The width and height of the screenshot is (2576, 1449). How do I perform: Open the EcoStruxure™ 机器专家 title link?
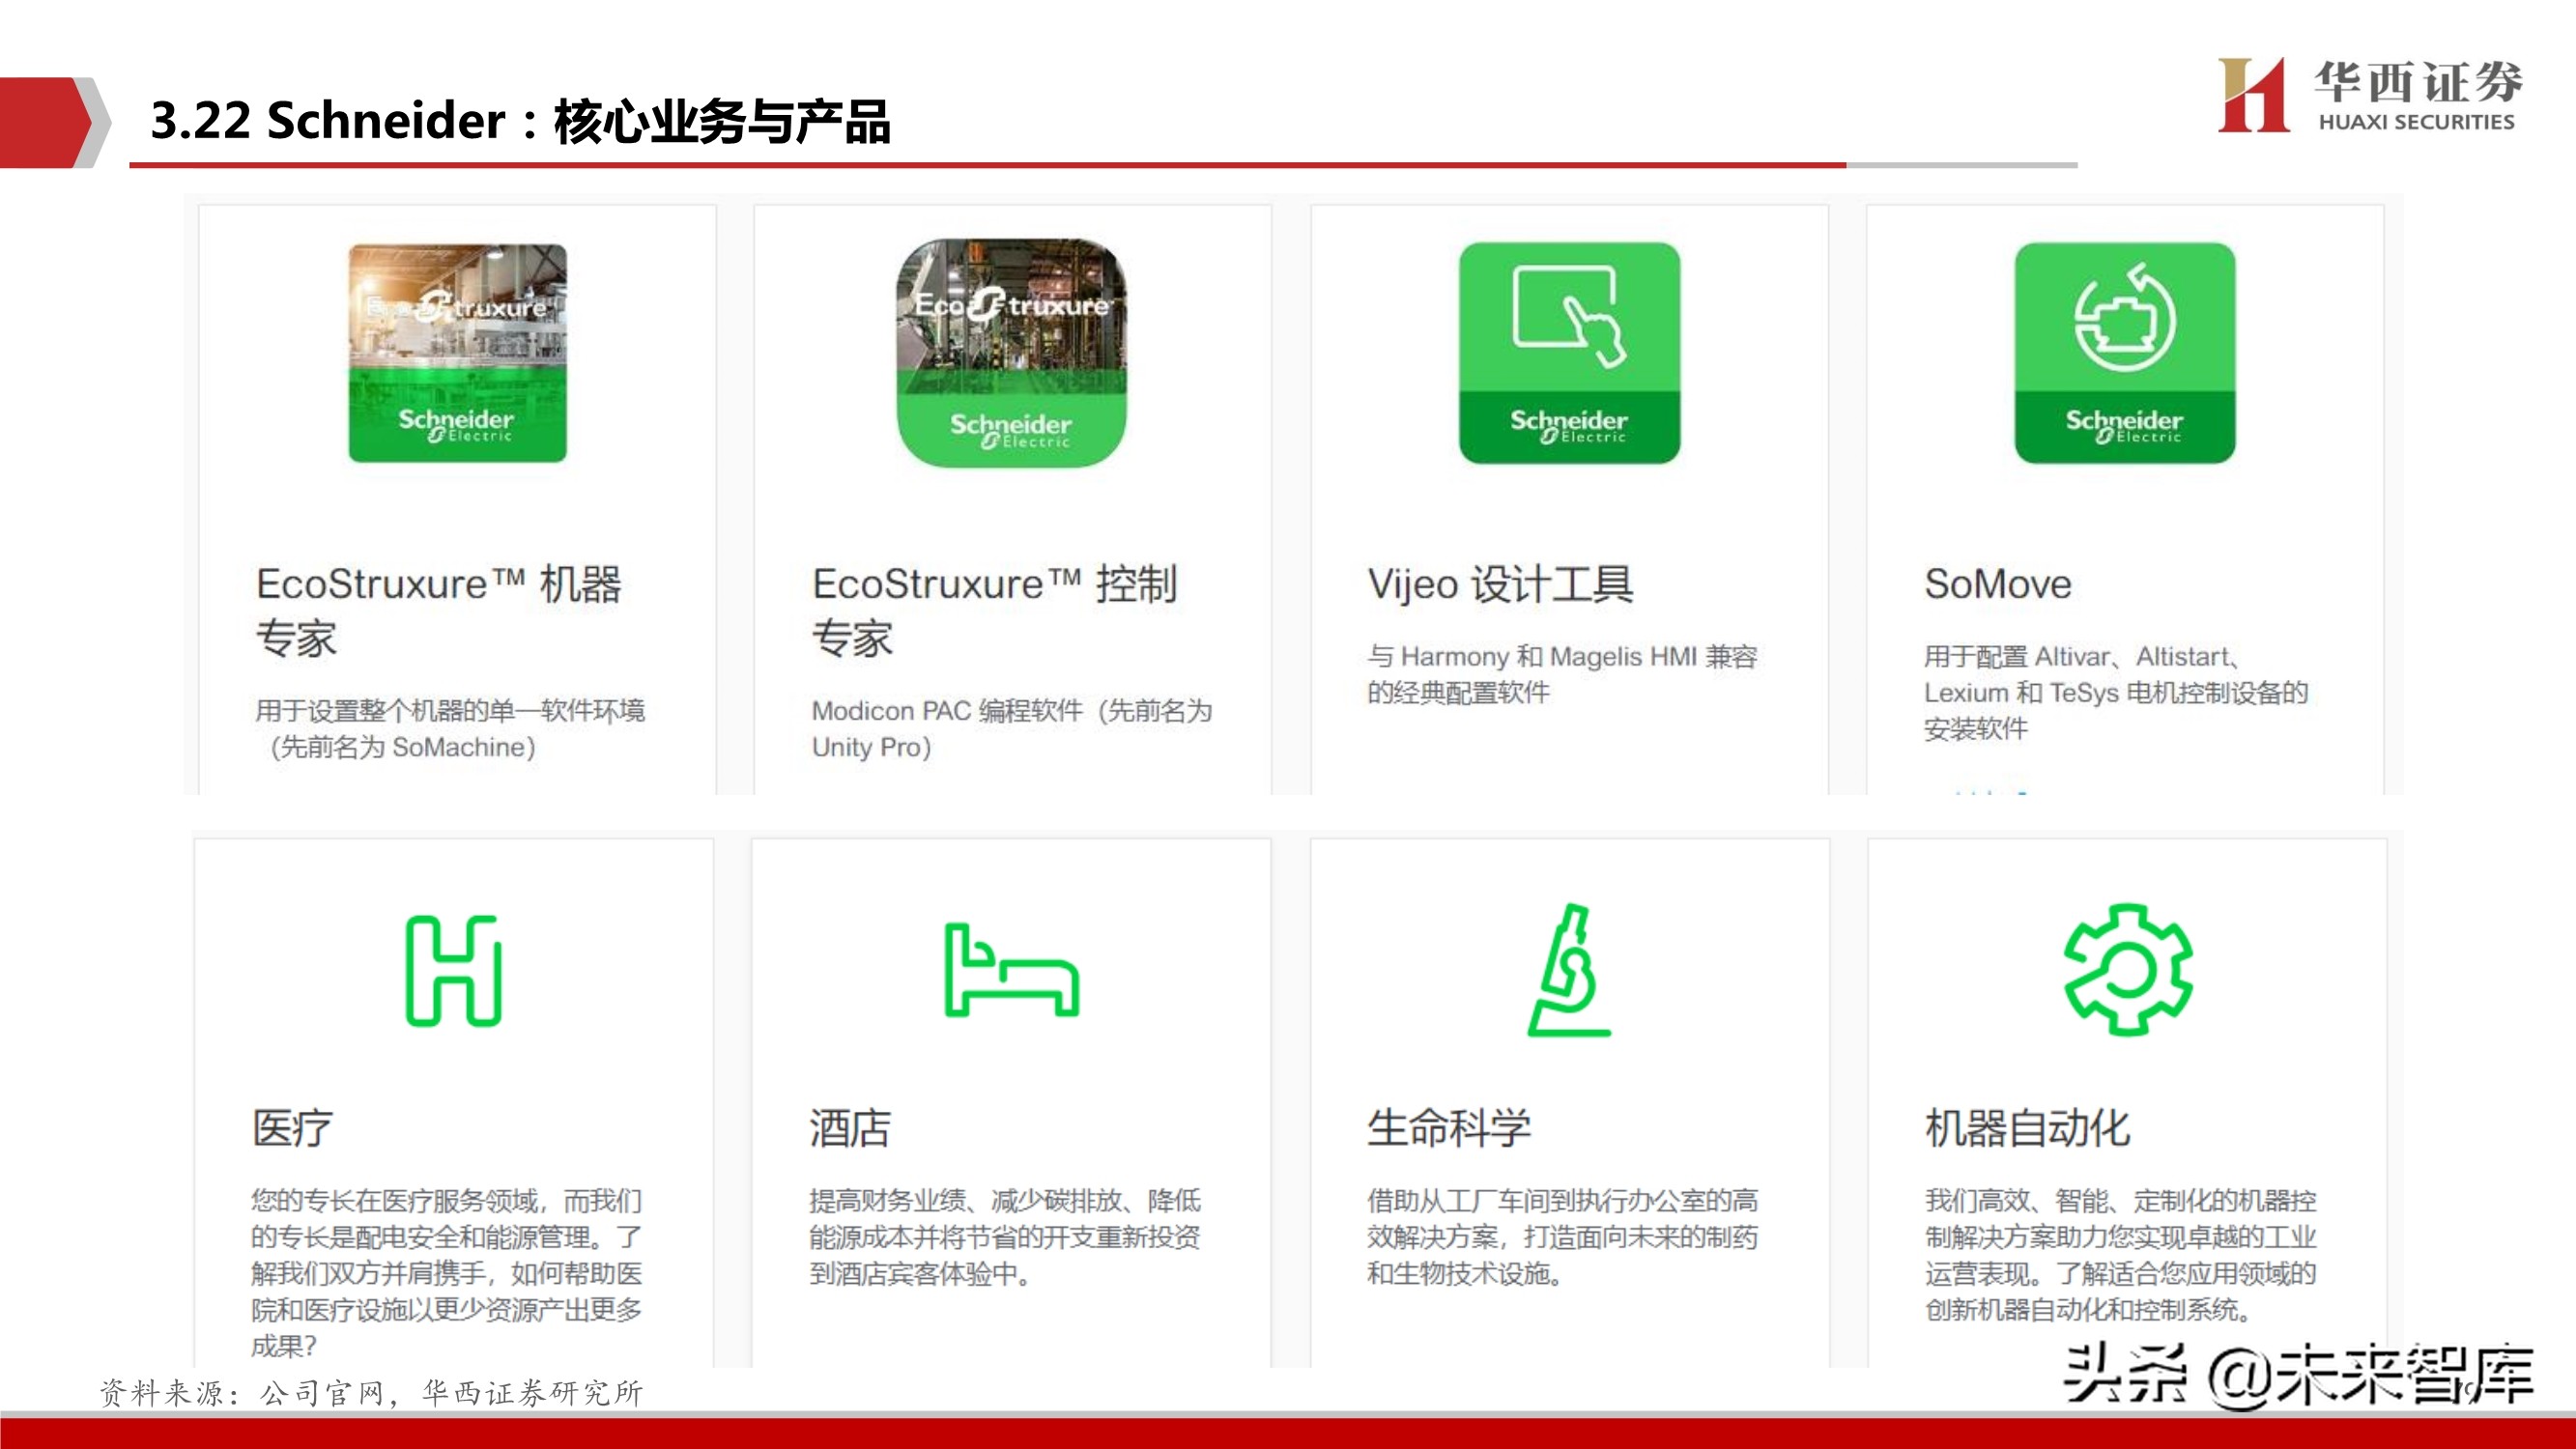[438, 611]
